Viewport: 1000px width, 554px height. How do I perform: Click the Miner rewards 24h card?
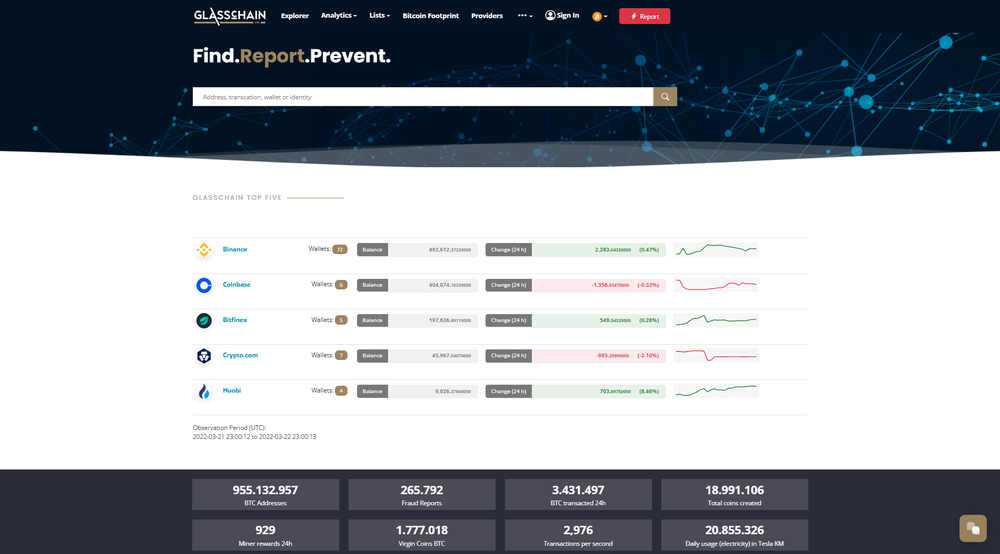click(x=265, y=535)
